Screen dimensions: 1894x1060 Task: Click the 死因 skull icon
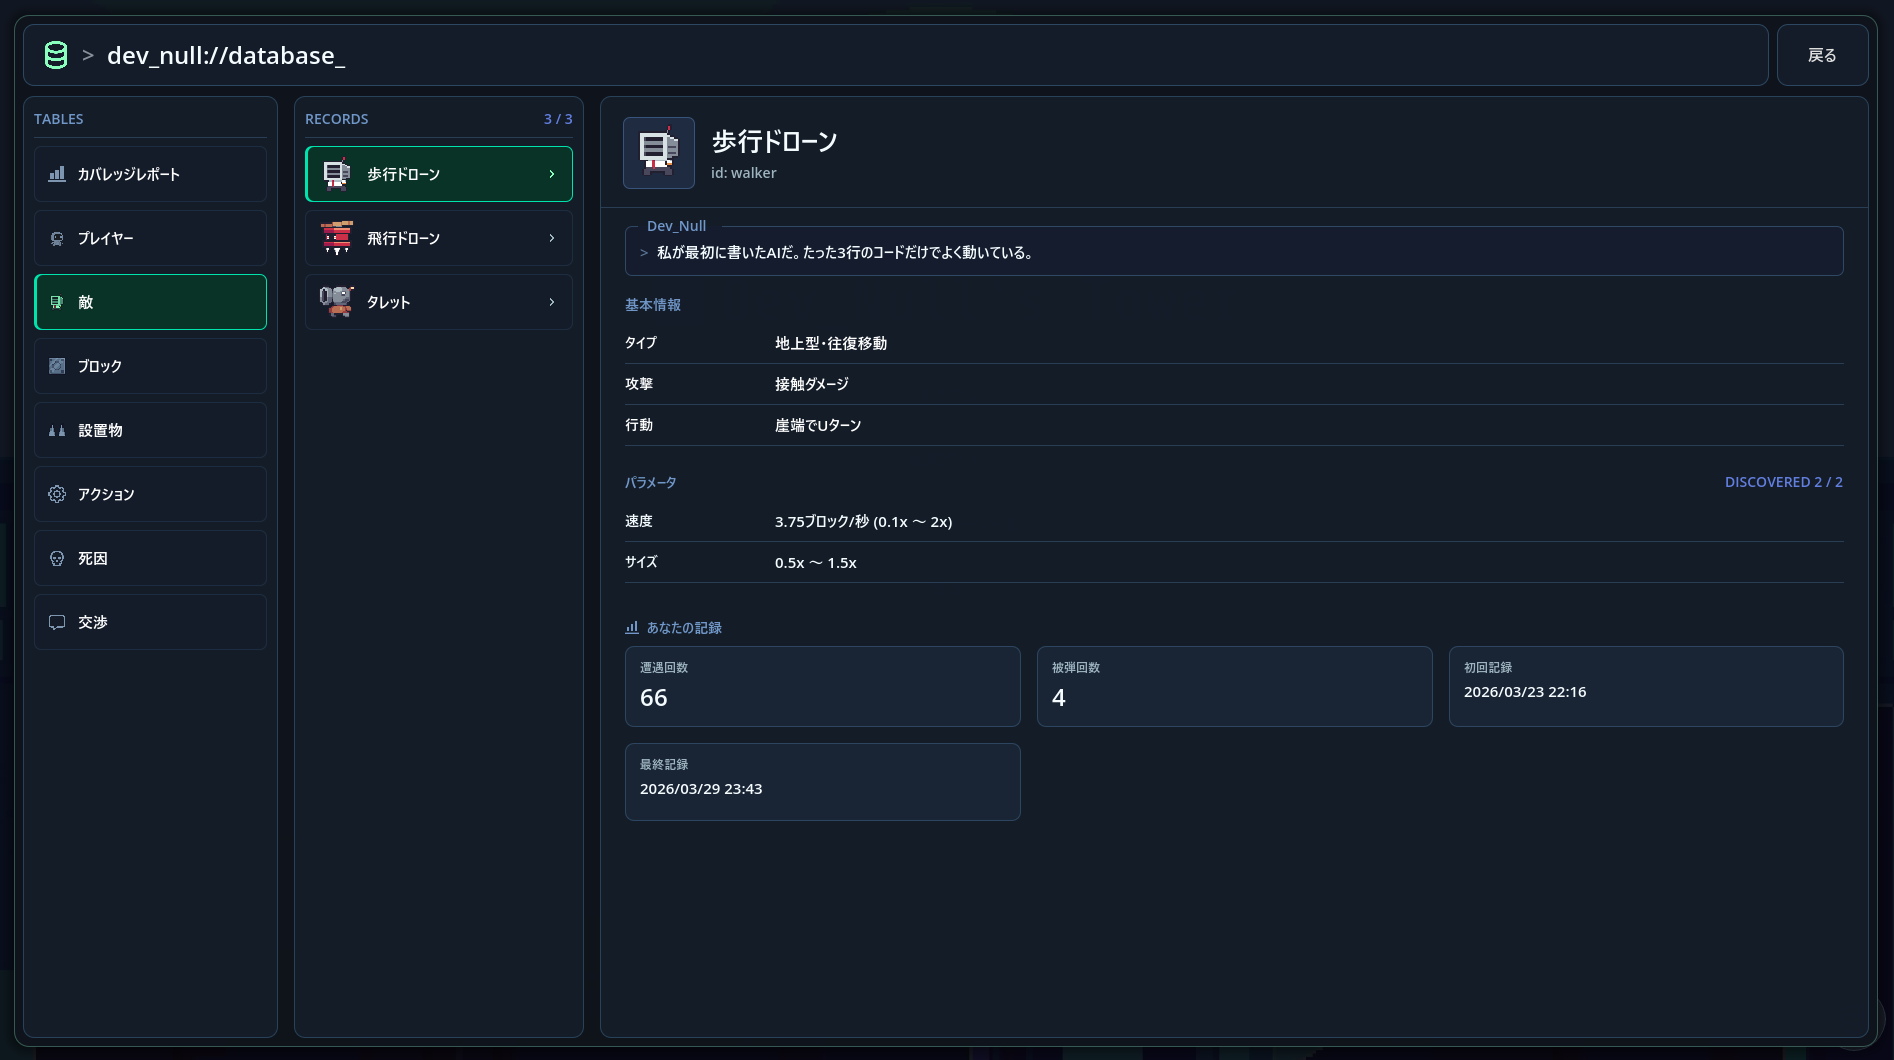[57, 558]
